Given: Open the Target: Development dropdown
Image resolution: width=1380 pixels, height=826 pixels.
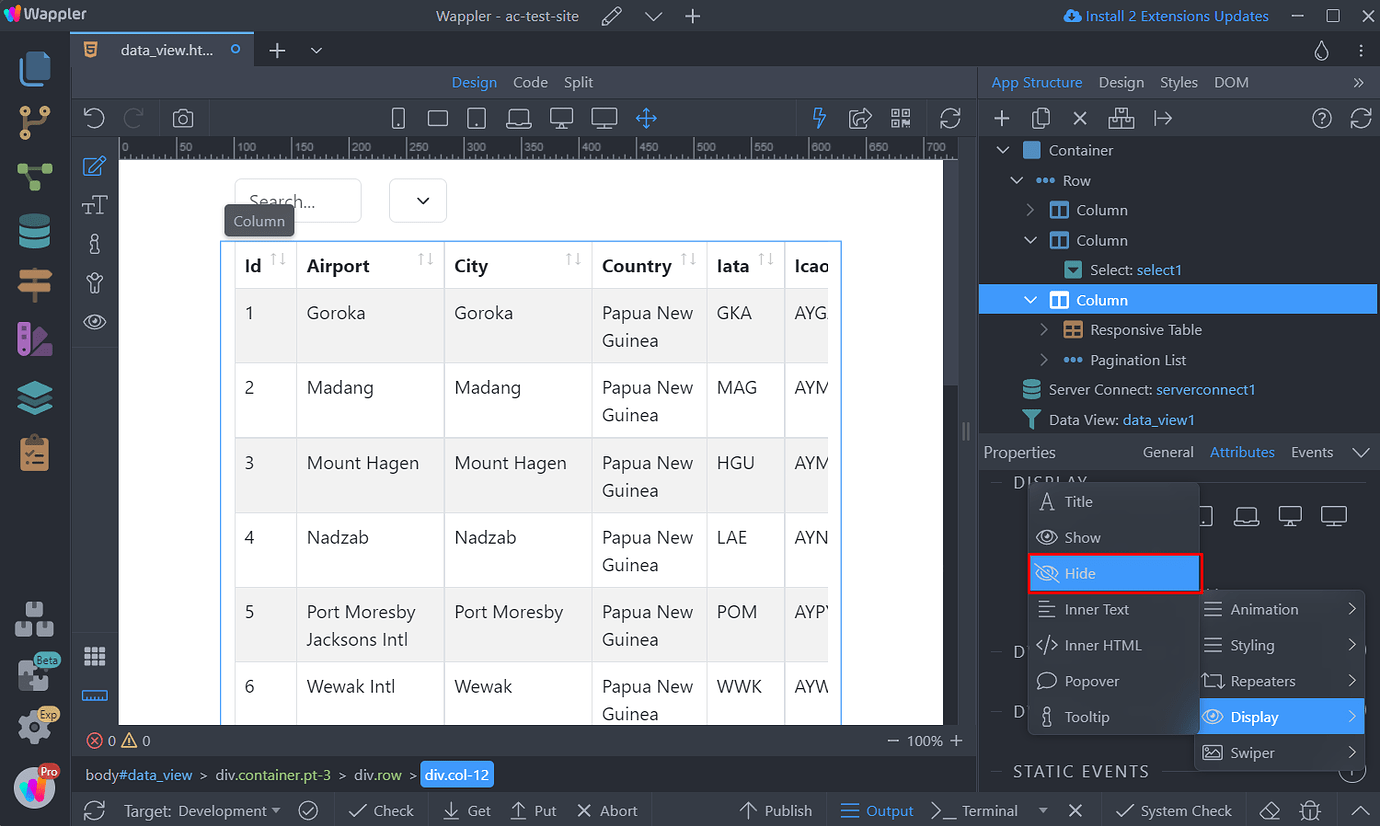Looking at the screenshot, I should 202,811.
